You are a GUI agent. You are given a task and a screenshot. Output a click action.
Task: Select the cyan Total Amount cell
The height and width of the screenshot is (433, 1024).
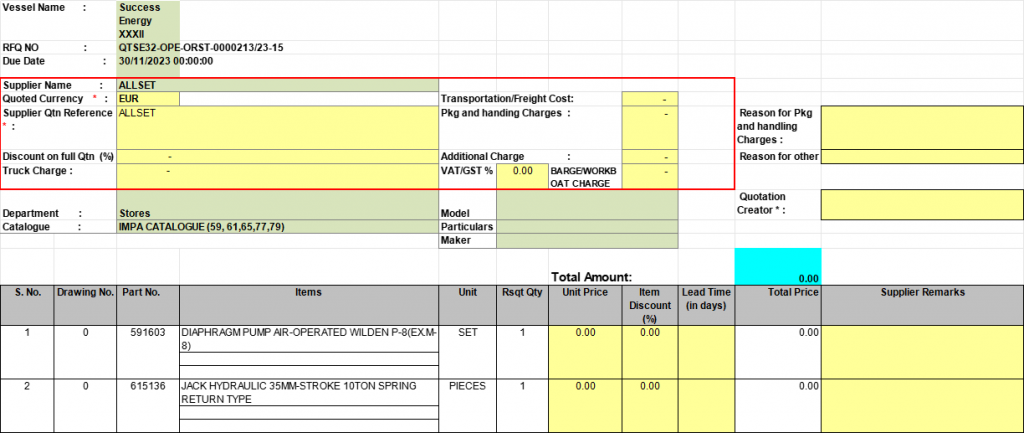777,266
